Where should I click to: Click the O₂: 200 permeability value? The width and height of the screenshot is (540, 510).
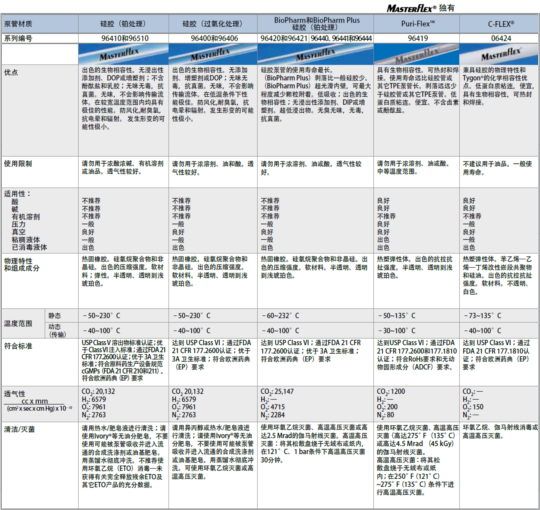point(387,407)
